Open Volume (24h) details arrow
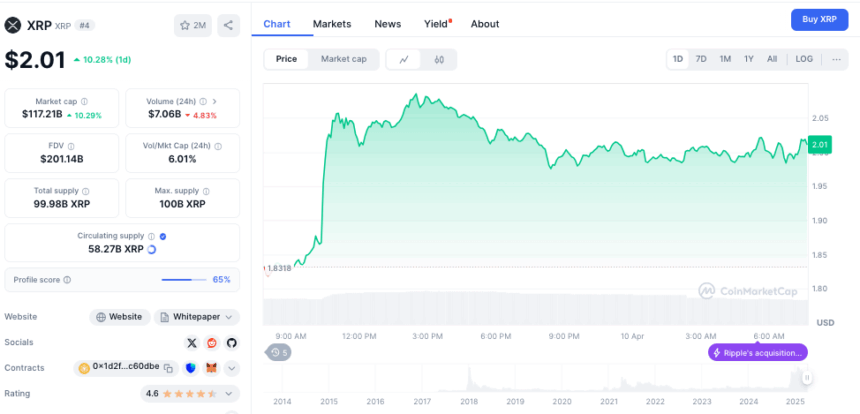 coord(214,101)
